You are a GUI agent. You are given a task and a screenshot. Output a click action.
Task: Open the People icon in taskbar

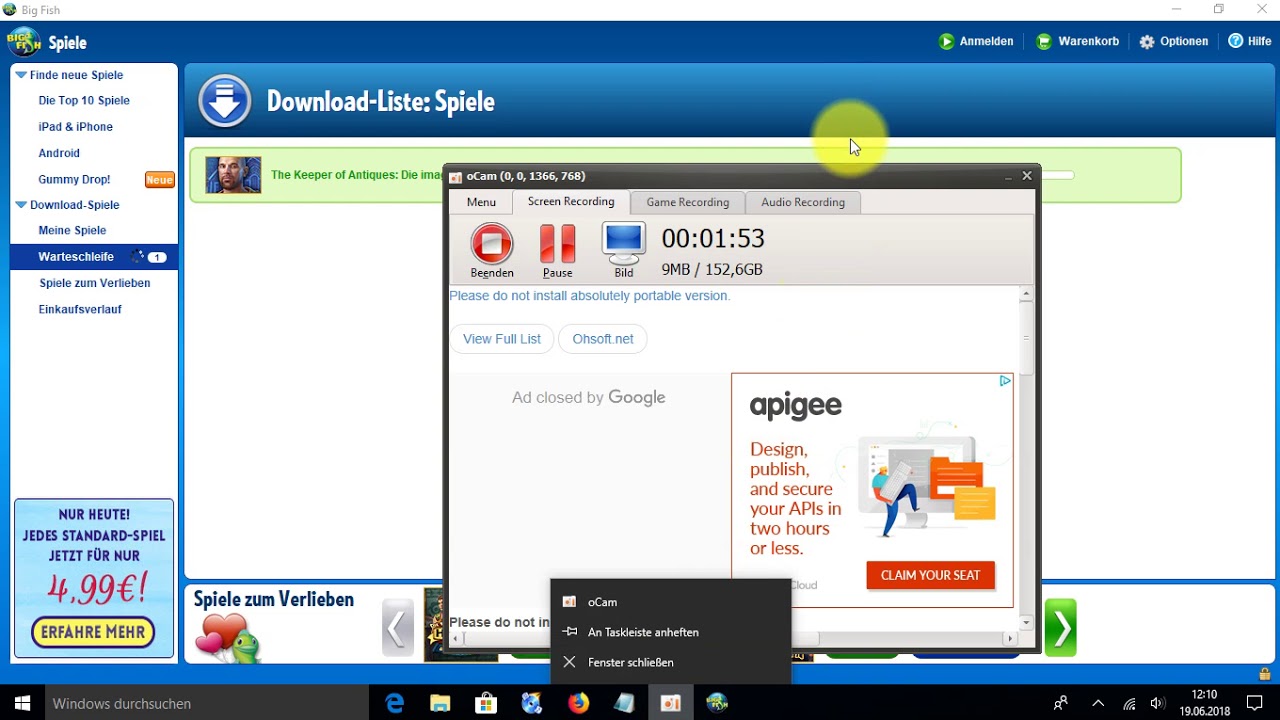pyautogui.click(x=1061, y=703)
